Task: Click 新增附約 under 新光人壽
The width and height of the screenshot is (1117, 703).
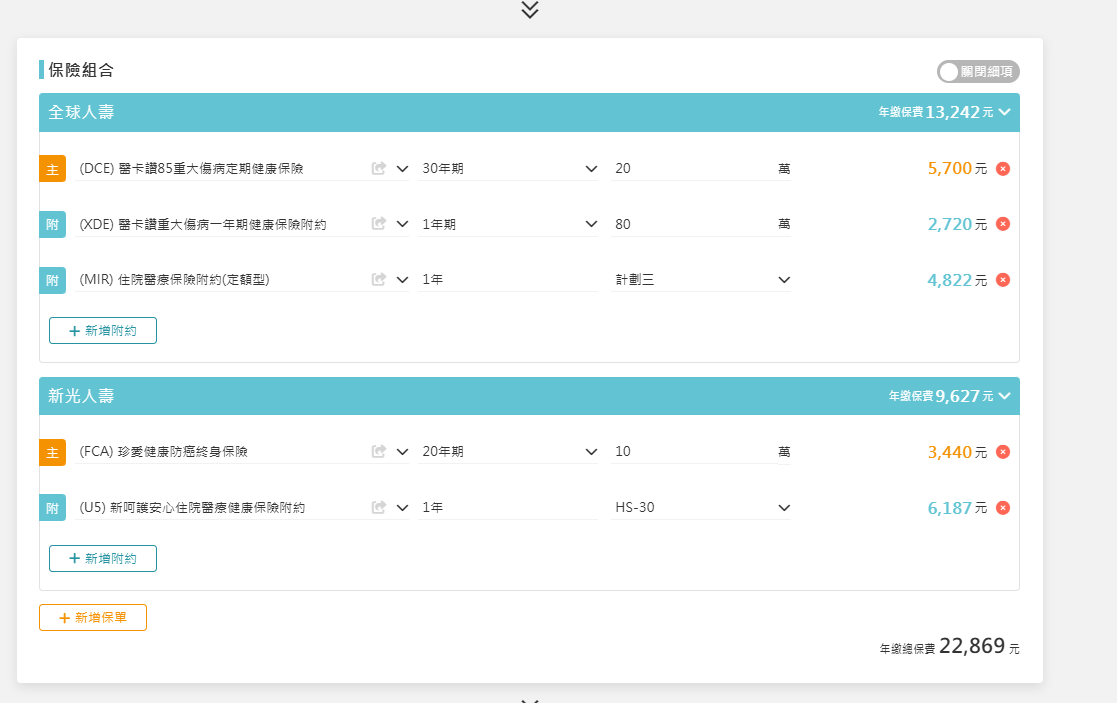Action: tap(103, 559)
